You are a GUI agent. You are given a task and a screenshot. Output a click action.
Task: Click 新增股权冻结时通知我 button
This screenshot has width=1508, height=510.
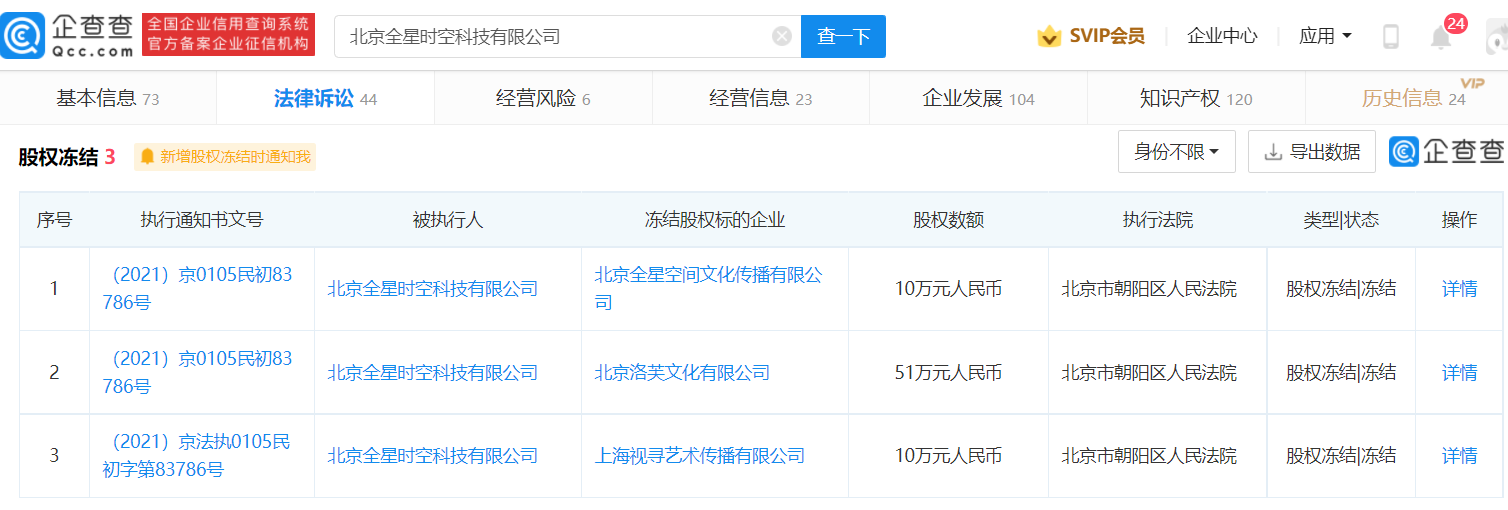click(x=225, y=157)
